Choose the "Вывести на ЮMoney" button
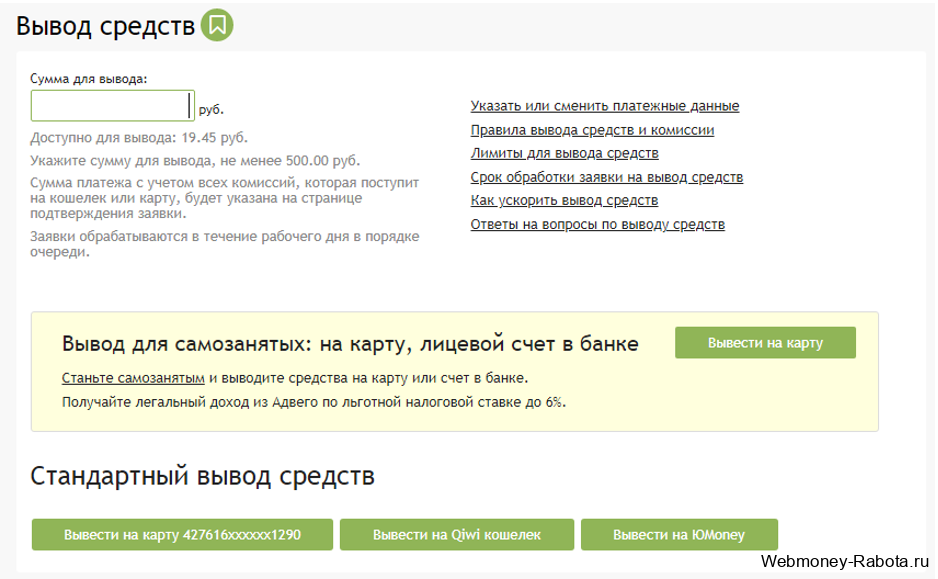 [x=678, y=535]
